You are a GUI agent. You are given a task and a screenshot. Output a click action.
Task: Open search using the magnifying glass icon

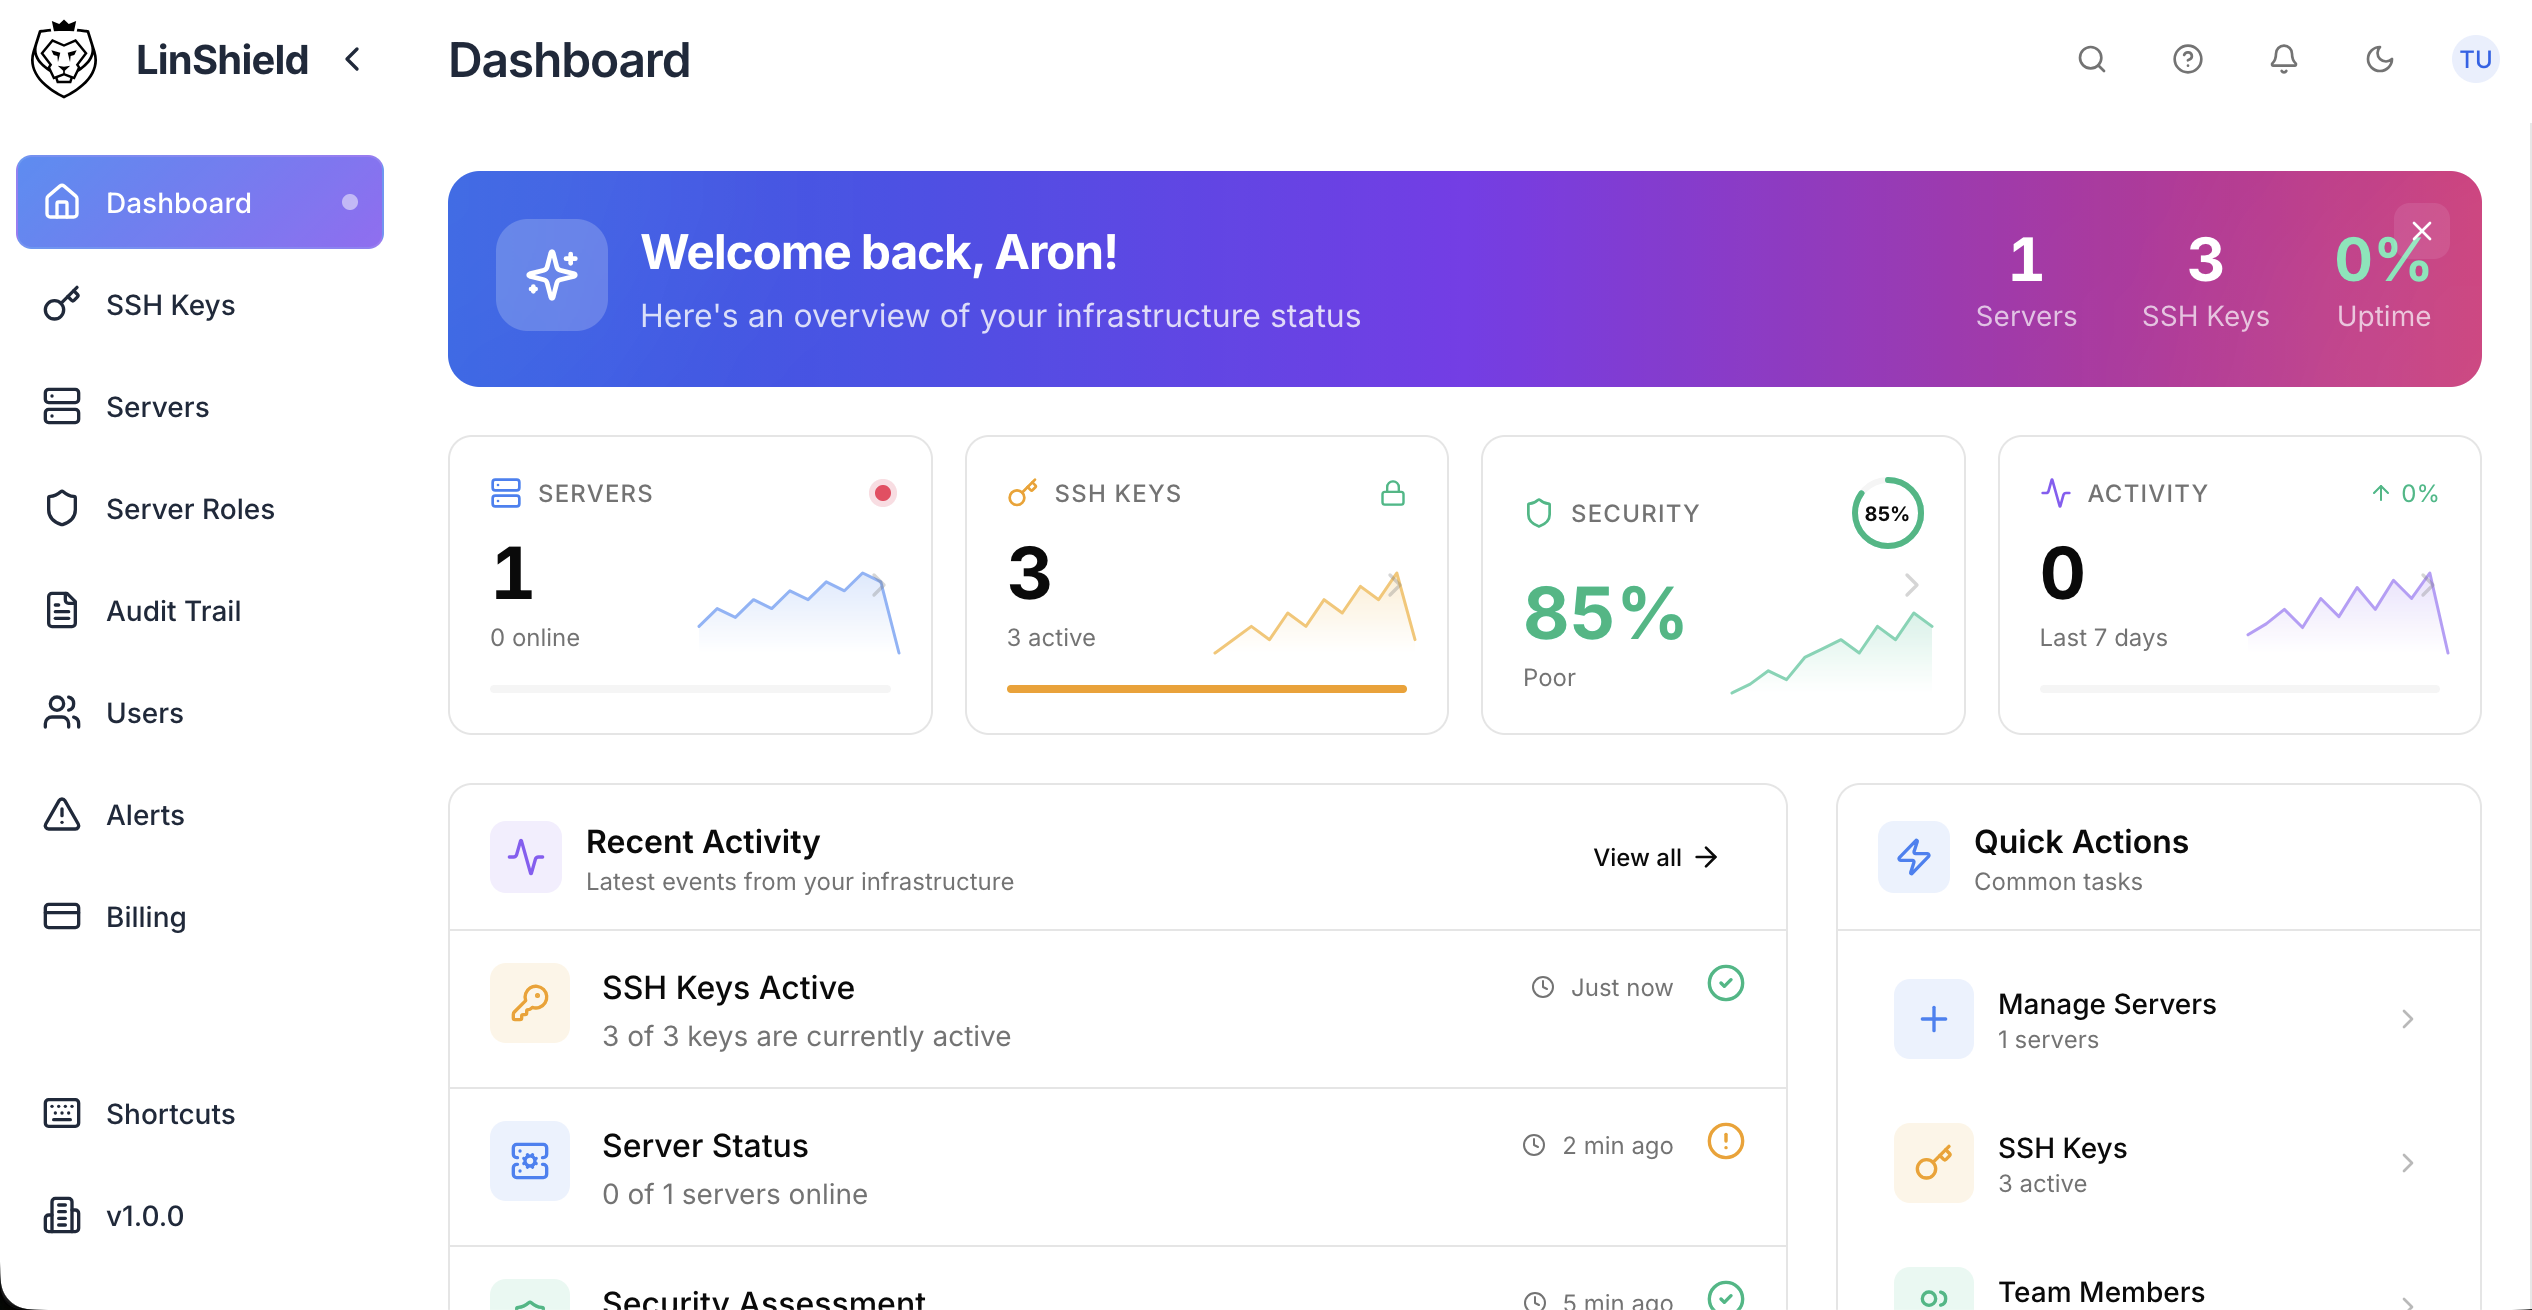pos(2091,60)
